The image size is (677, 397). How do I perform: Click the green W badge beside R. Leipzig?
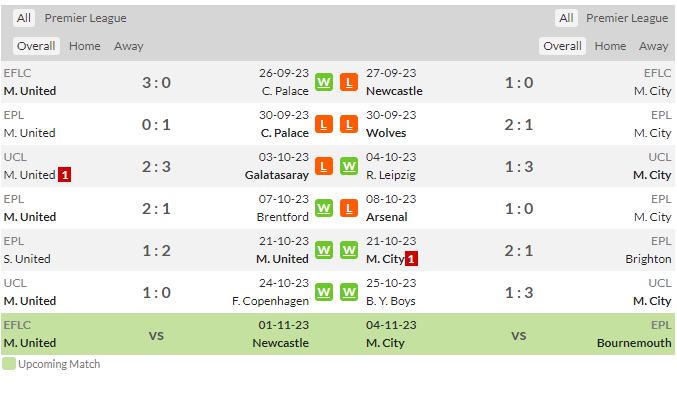tap(349, 166)
